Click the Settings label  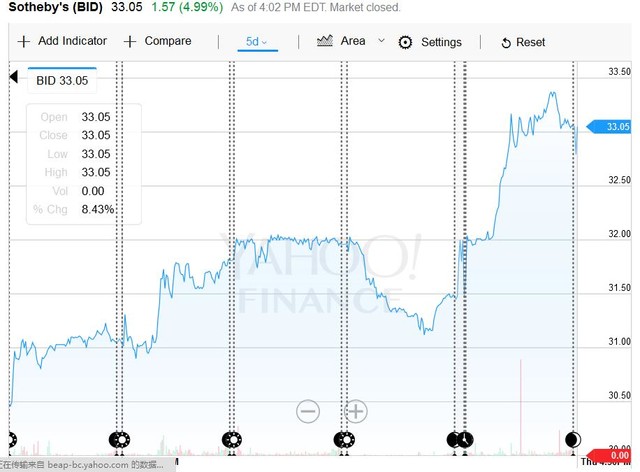pyautogui.click(x=441, y=42)
